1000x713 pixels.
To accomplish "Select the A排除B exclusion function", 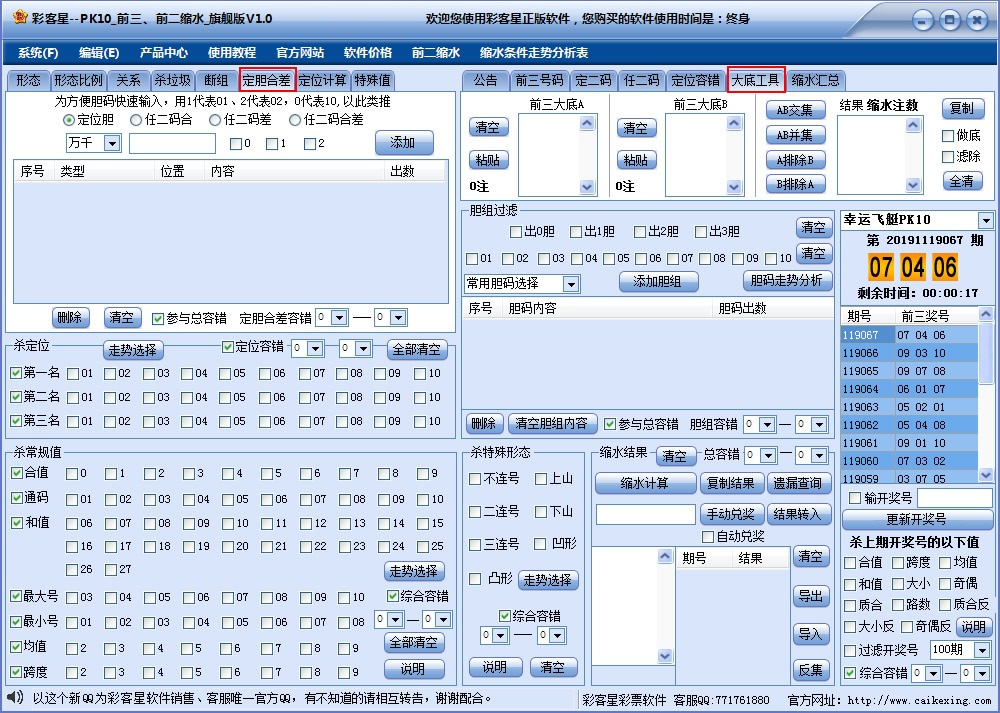I will tap(794, 159).
